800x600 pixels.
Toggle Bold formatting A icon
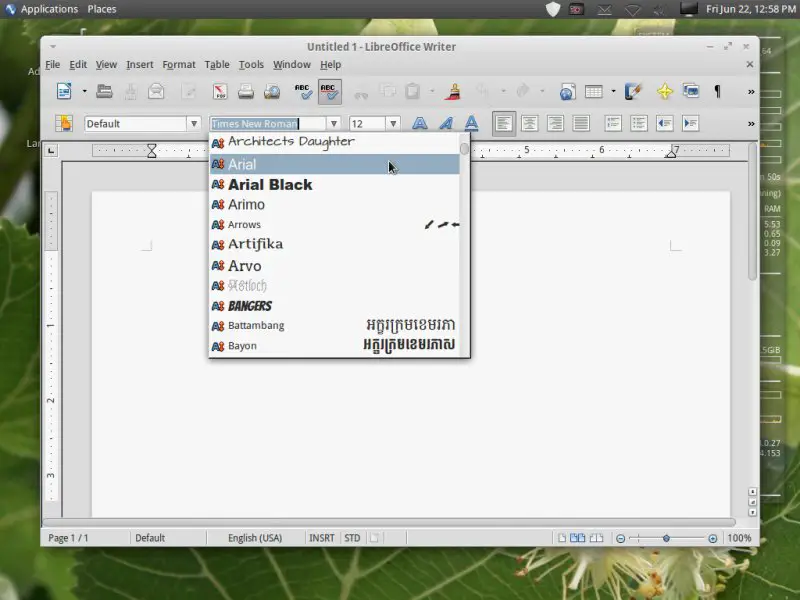(420, 123)
